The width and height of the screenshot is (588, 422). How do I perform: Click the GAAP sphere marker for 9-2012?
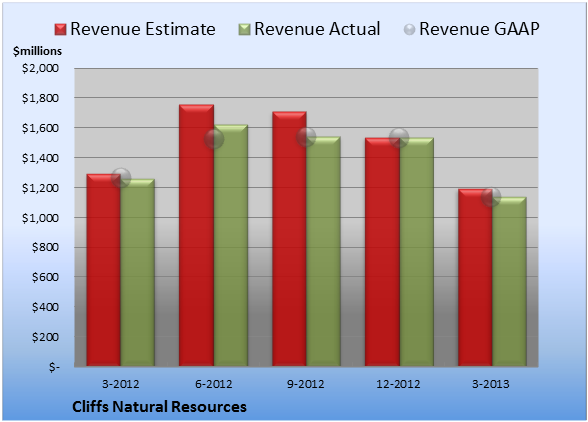click(x=306, y=137)
